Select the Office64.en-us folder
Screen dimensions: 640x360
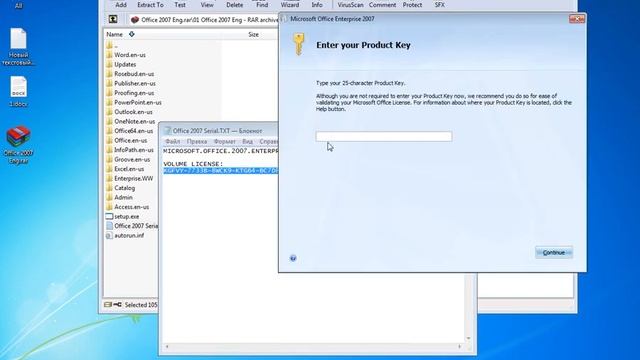tap(130, 131)
